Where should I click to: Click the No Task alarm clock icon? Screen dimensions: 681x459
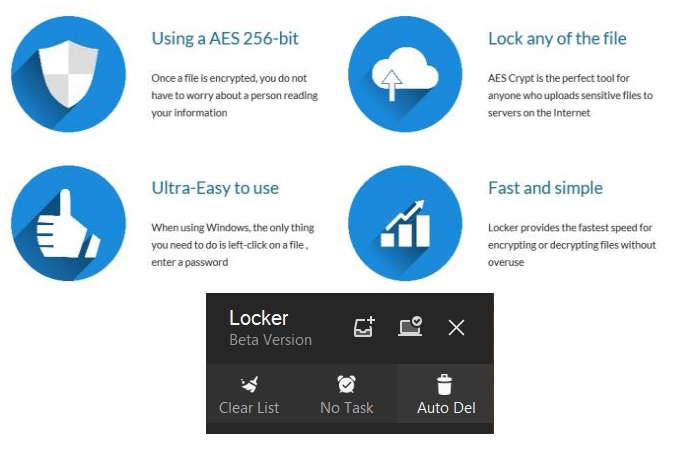click(x=346, y=384)
